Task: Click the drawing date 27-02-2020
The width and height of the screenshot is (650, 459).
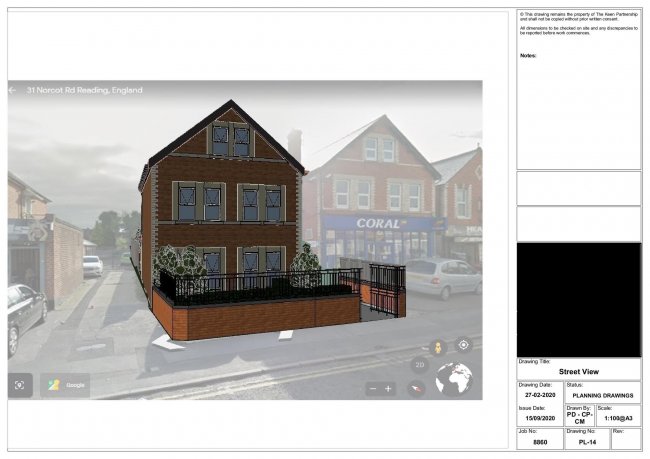Action: 540,396
